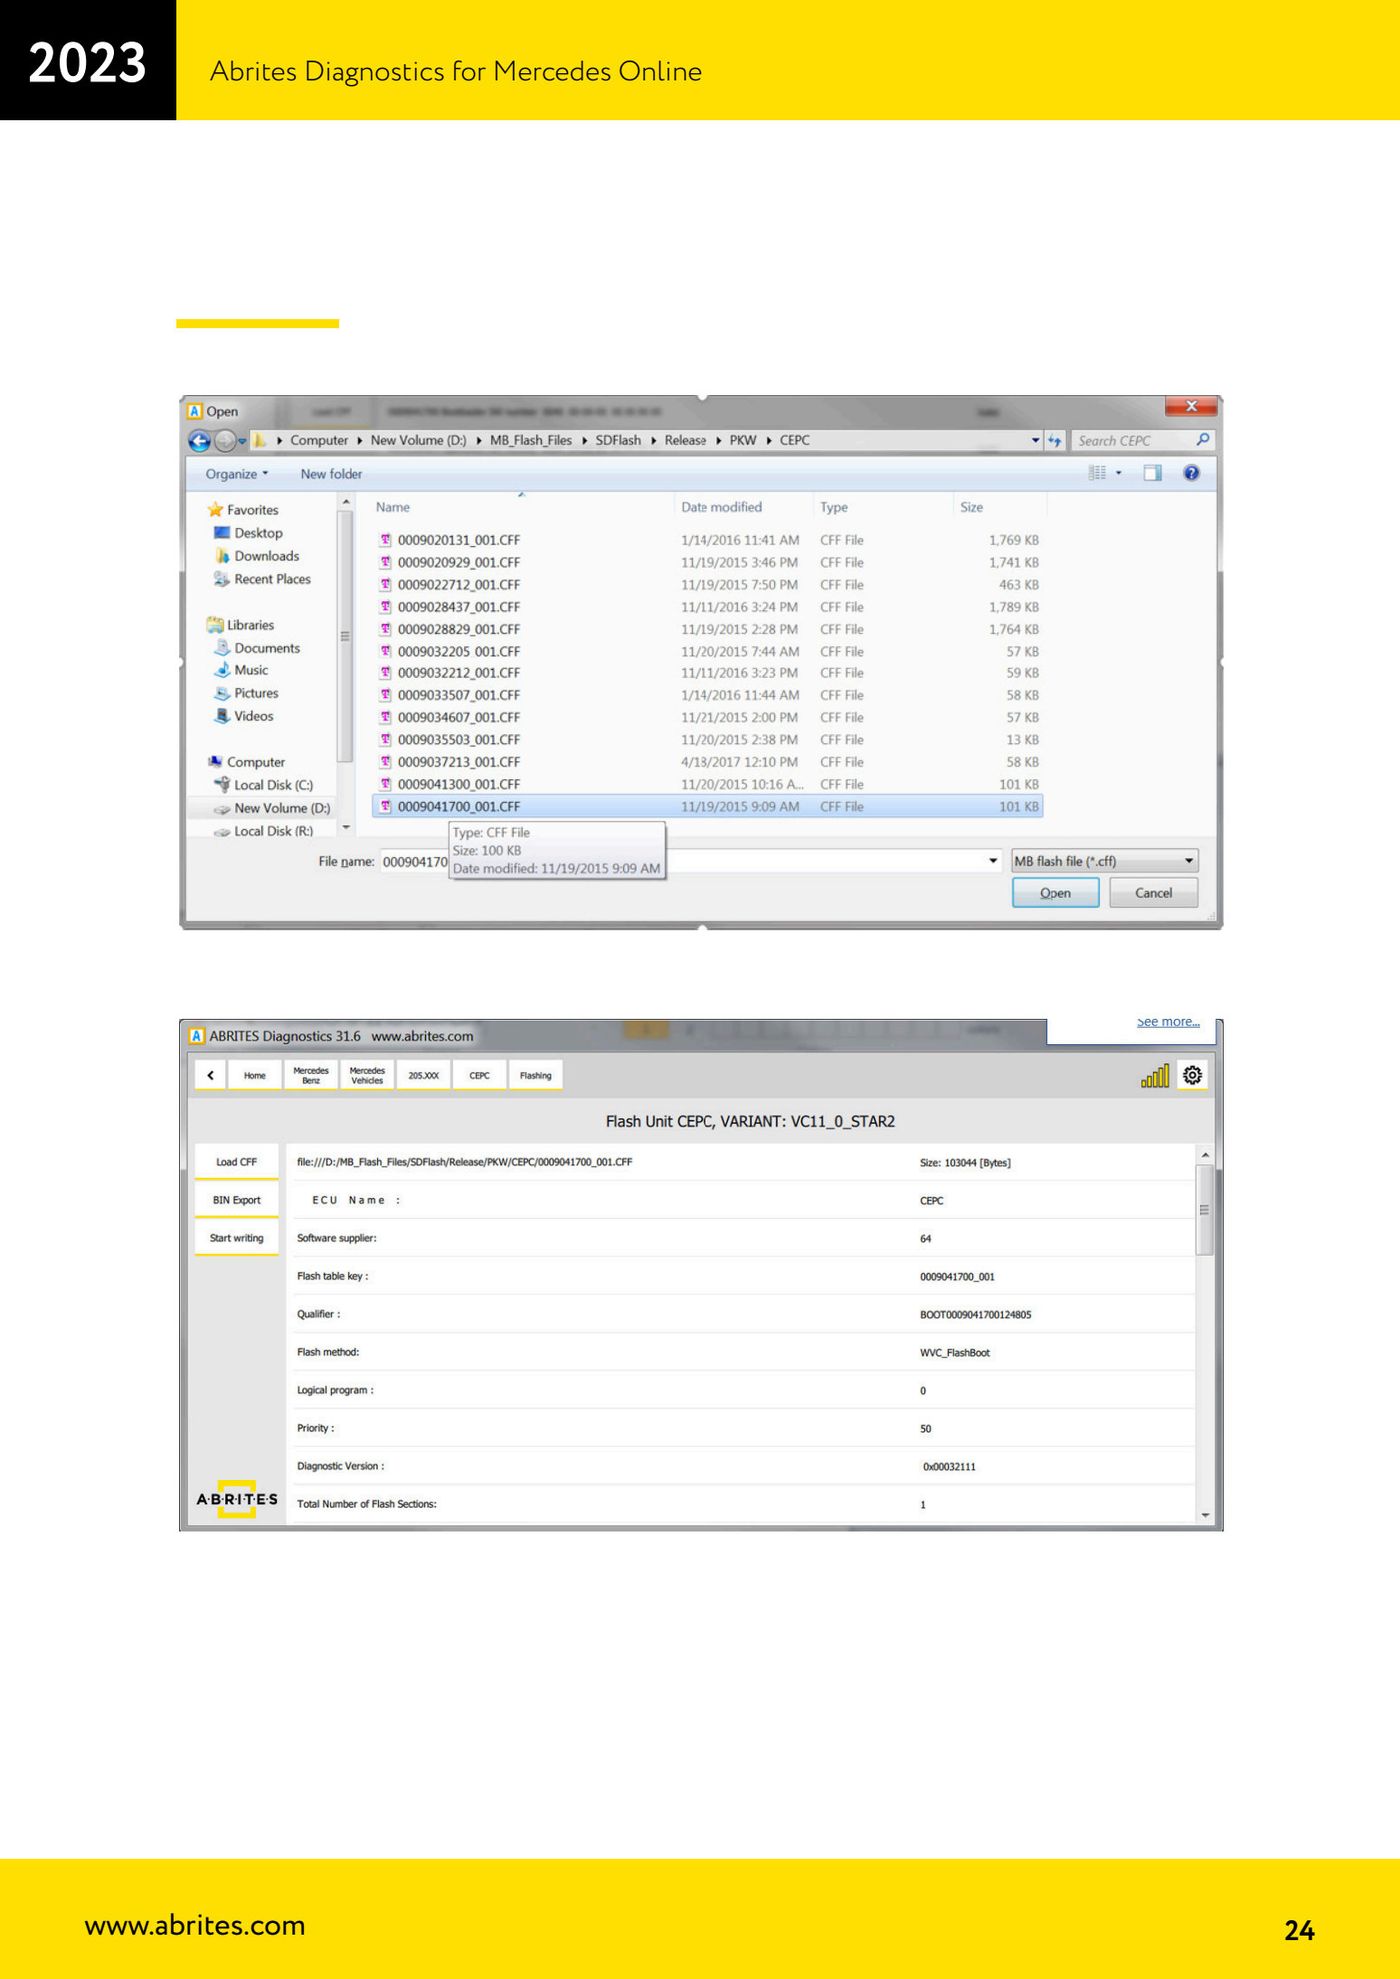Switch to the CEPC tab in ABRITES
Viewport: 1400px width, 1979px height.
(479, 1075)
